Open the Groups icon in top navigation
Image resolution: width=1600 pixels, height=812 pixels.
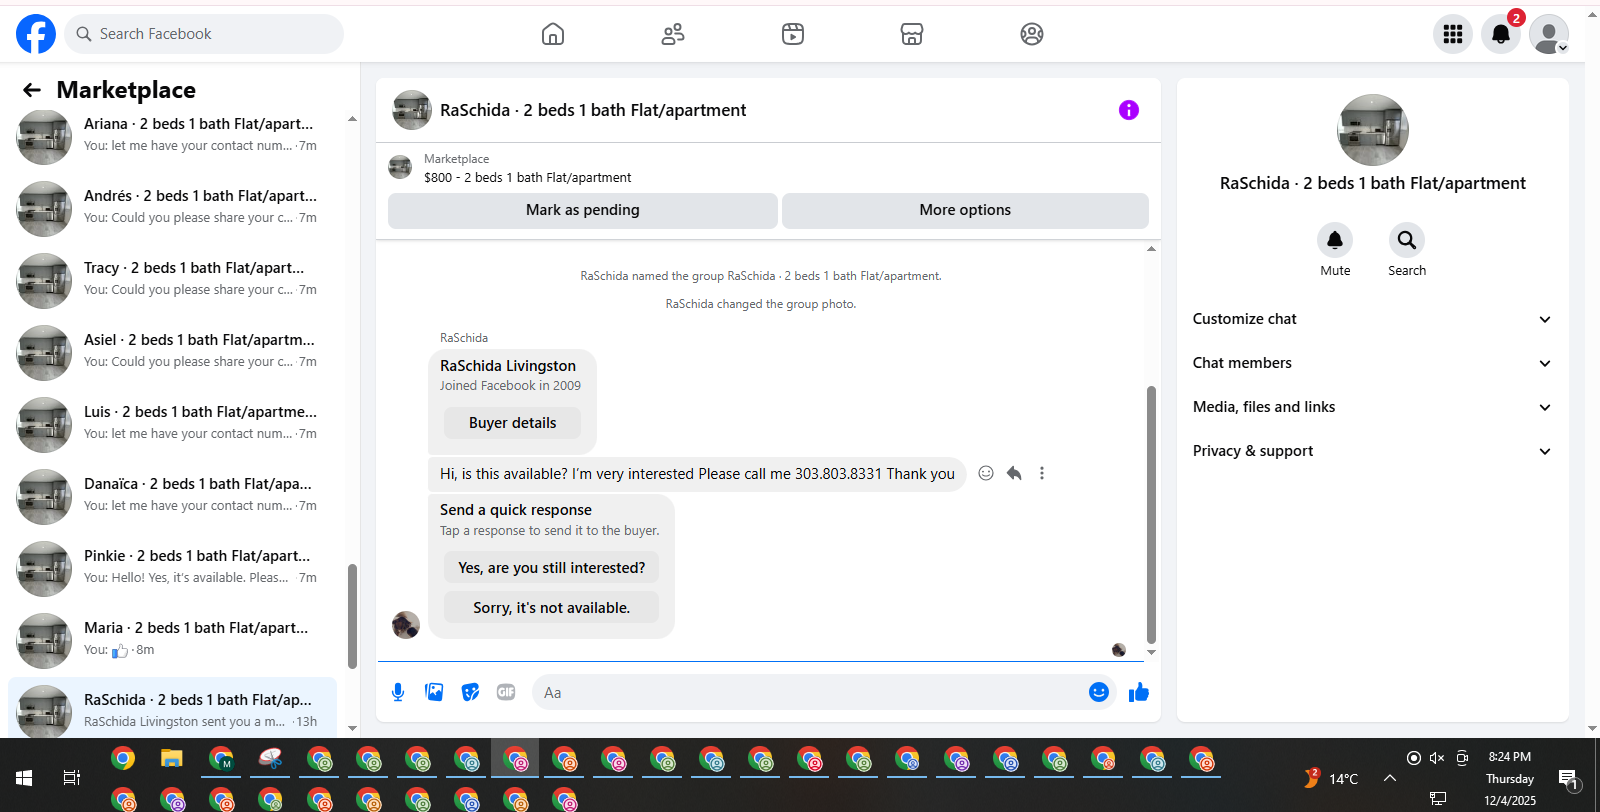coord(1032,34)
